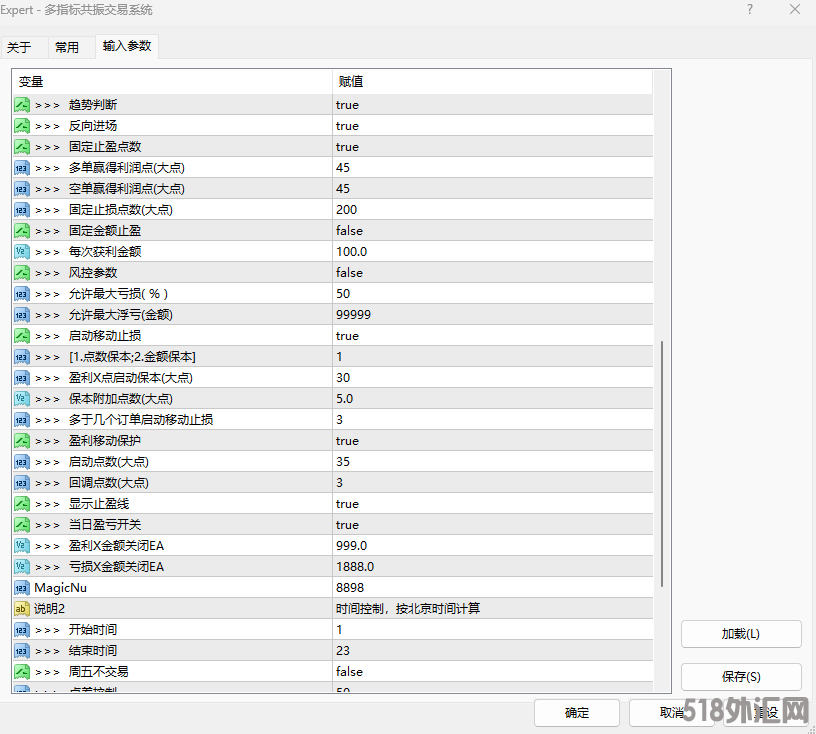Click the integer icon beside 固定止损点数(大点)

[x=22, y=210]
